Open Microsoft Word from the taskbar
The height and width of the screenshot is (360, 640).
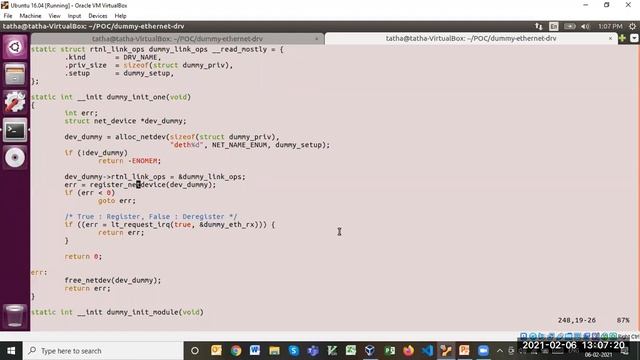(x=255, y=351)
